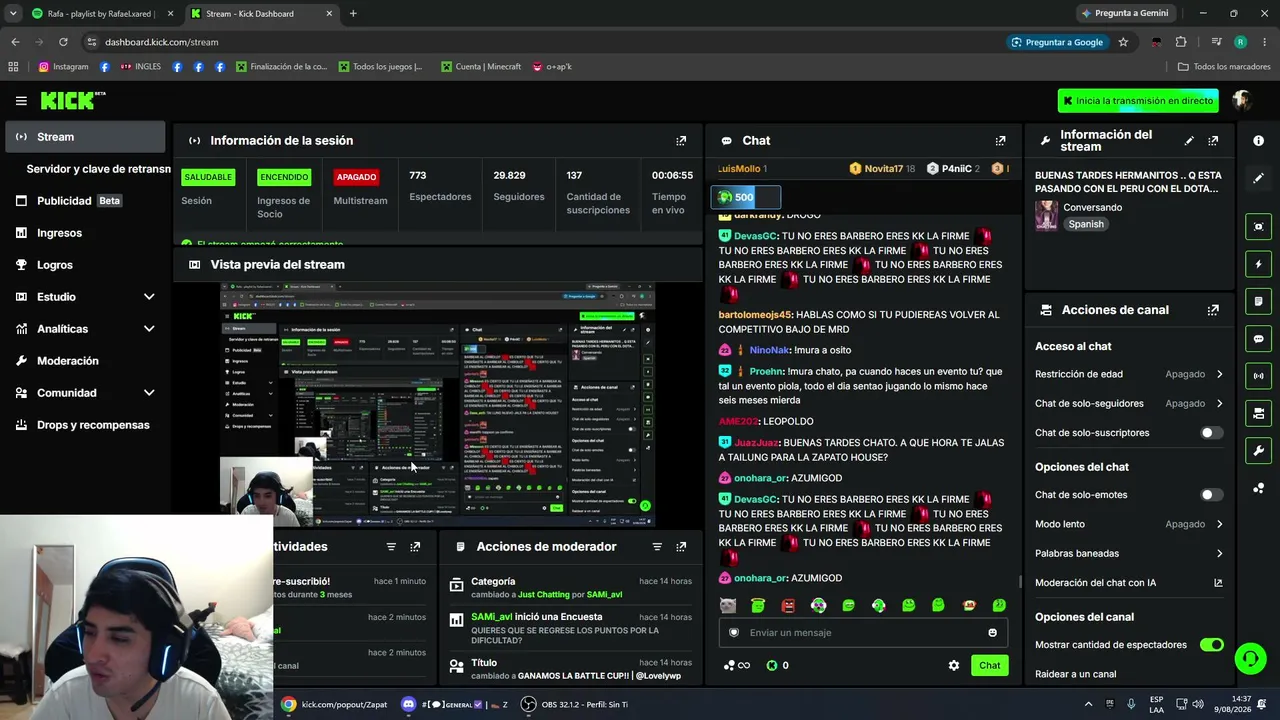1280x720 pixels.
Task: Click Preguntar a Google in the address bar
Action: (x=1057, y=42)
